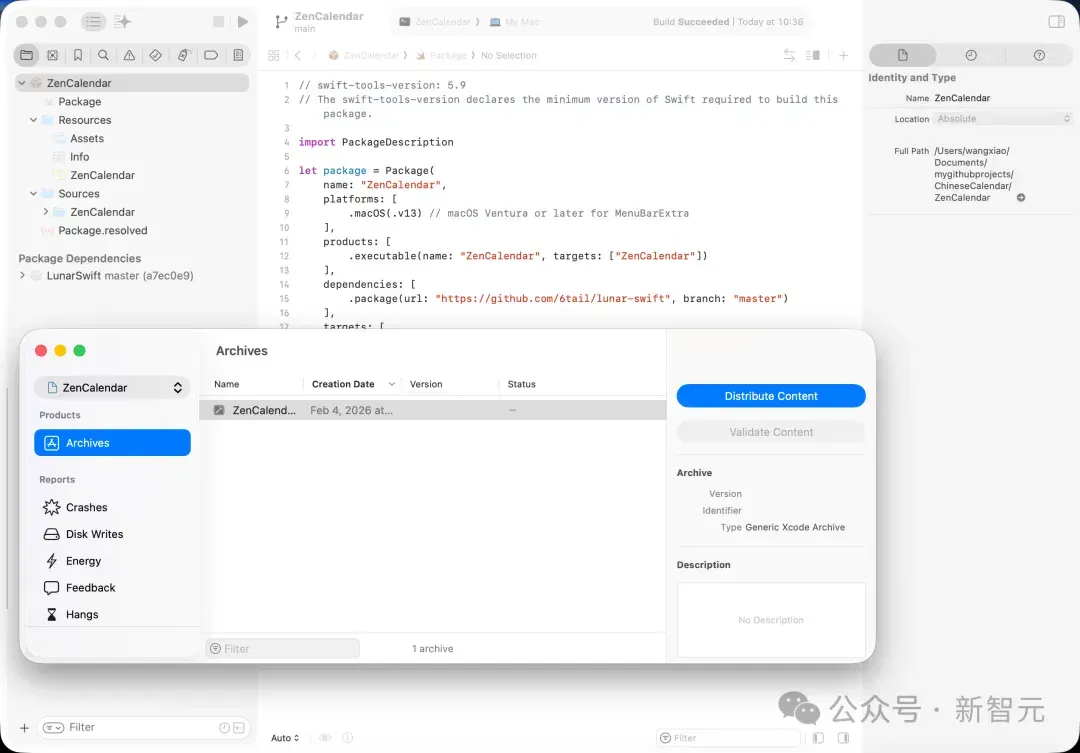Sort archives by Version column header
The image size is (1080, 753).
coord(426,384)
